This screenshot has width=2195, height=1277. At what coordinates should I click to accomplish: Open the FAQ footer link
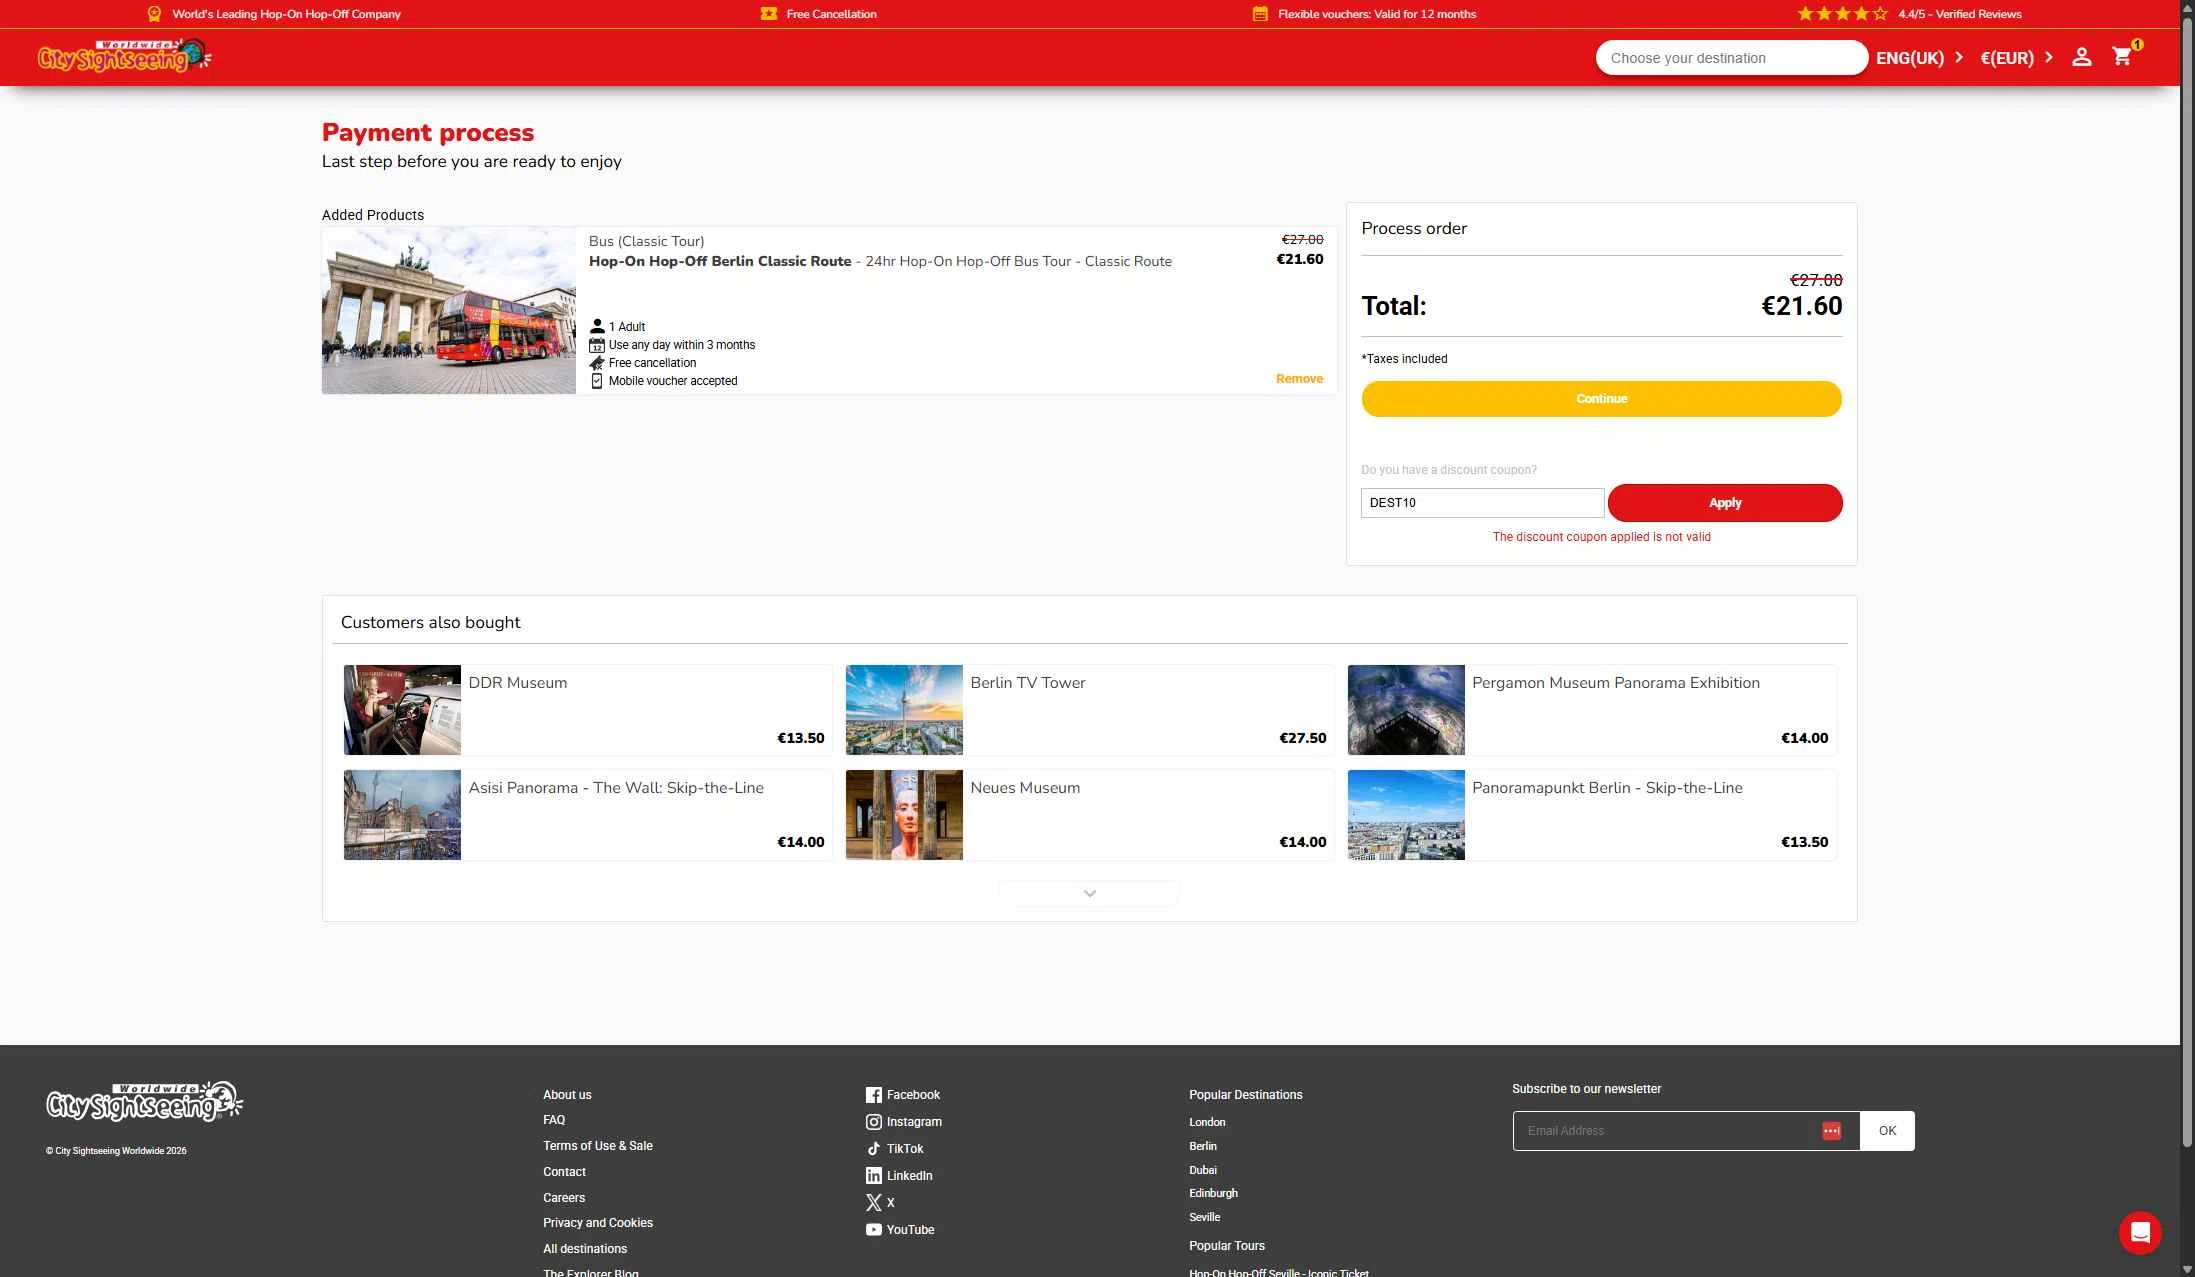pyautogui.click(x=554, y=1120)
